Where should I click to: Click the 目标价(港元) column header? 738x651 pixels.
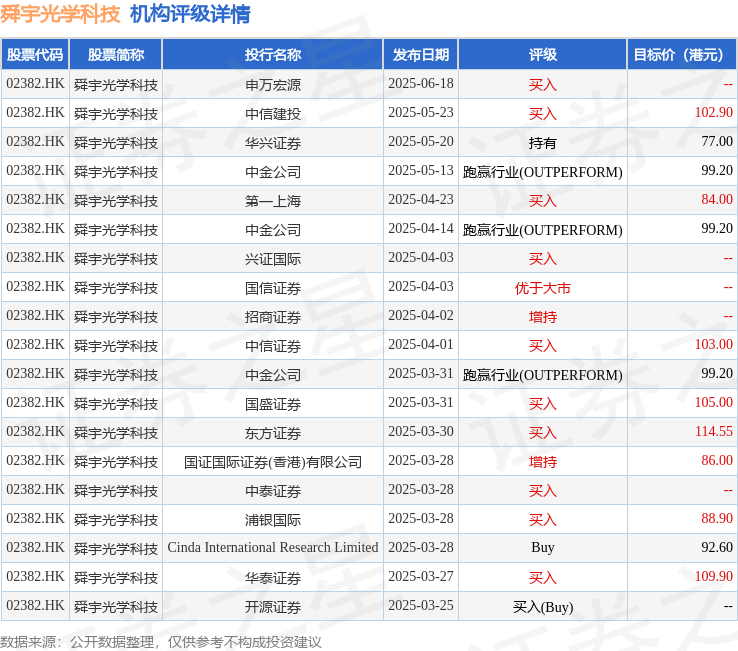pos(682,55)
